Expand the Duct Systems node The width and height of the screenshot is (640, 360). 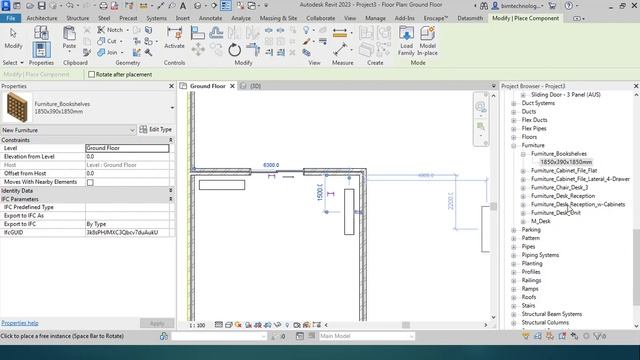514,104
